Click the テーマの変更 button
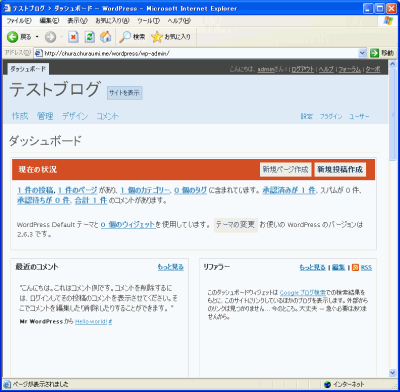The height and width of the screenshot is (392, 400). [x=235, y=225]
